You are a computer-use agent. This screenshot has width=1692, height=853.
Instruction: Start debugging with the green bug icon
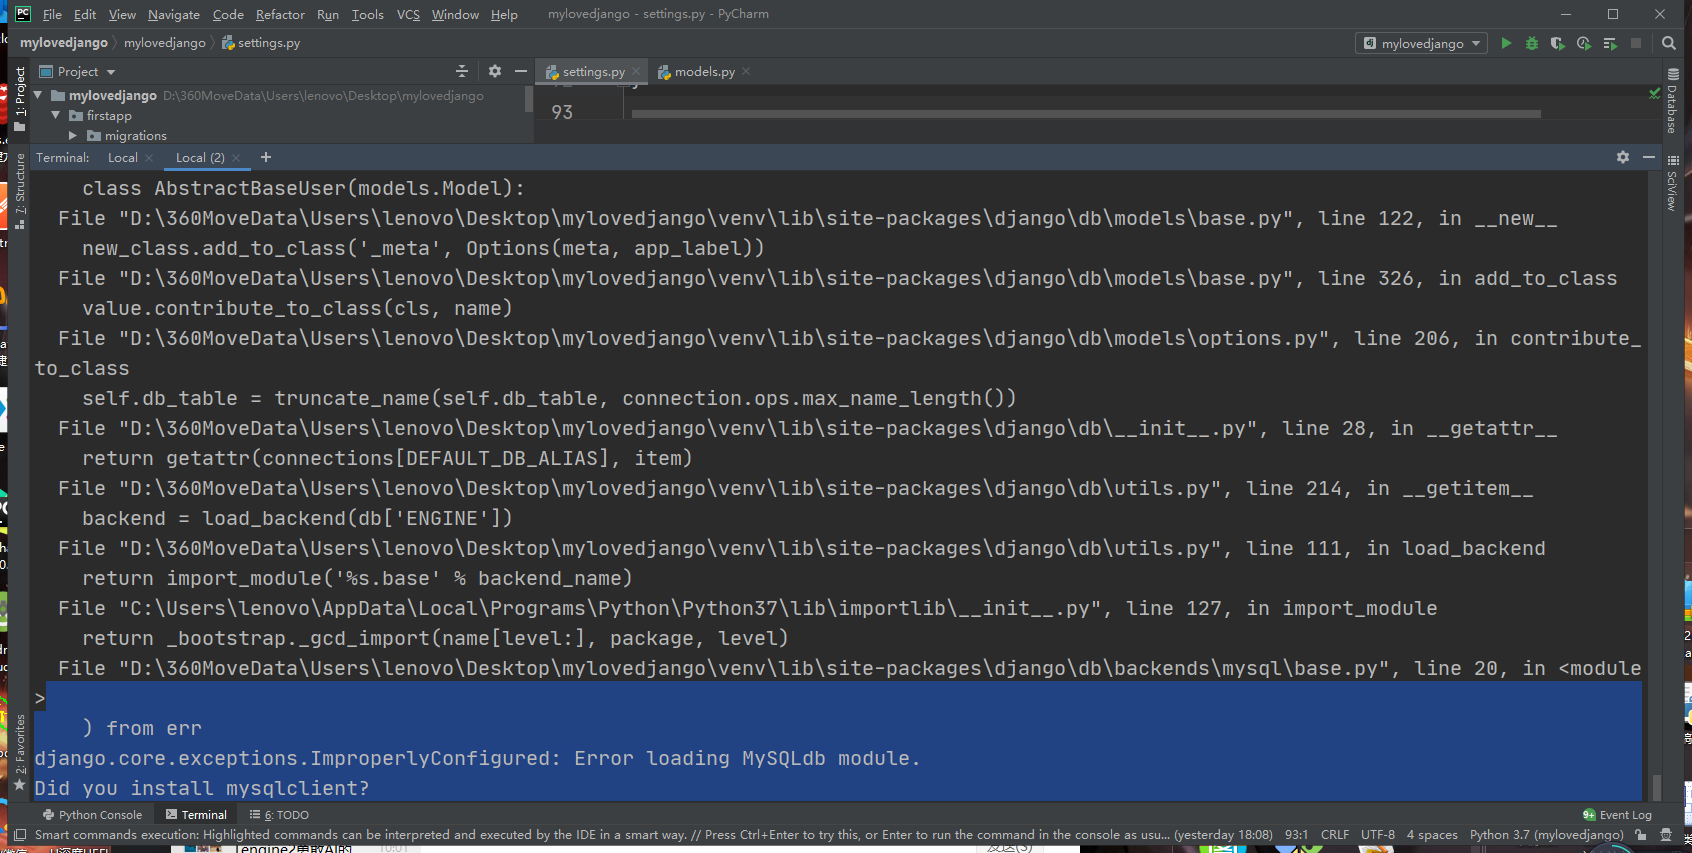[1532, 43]
